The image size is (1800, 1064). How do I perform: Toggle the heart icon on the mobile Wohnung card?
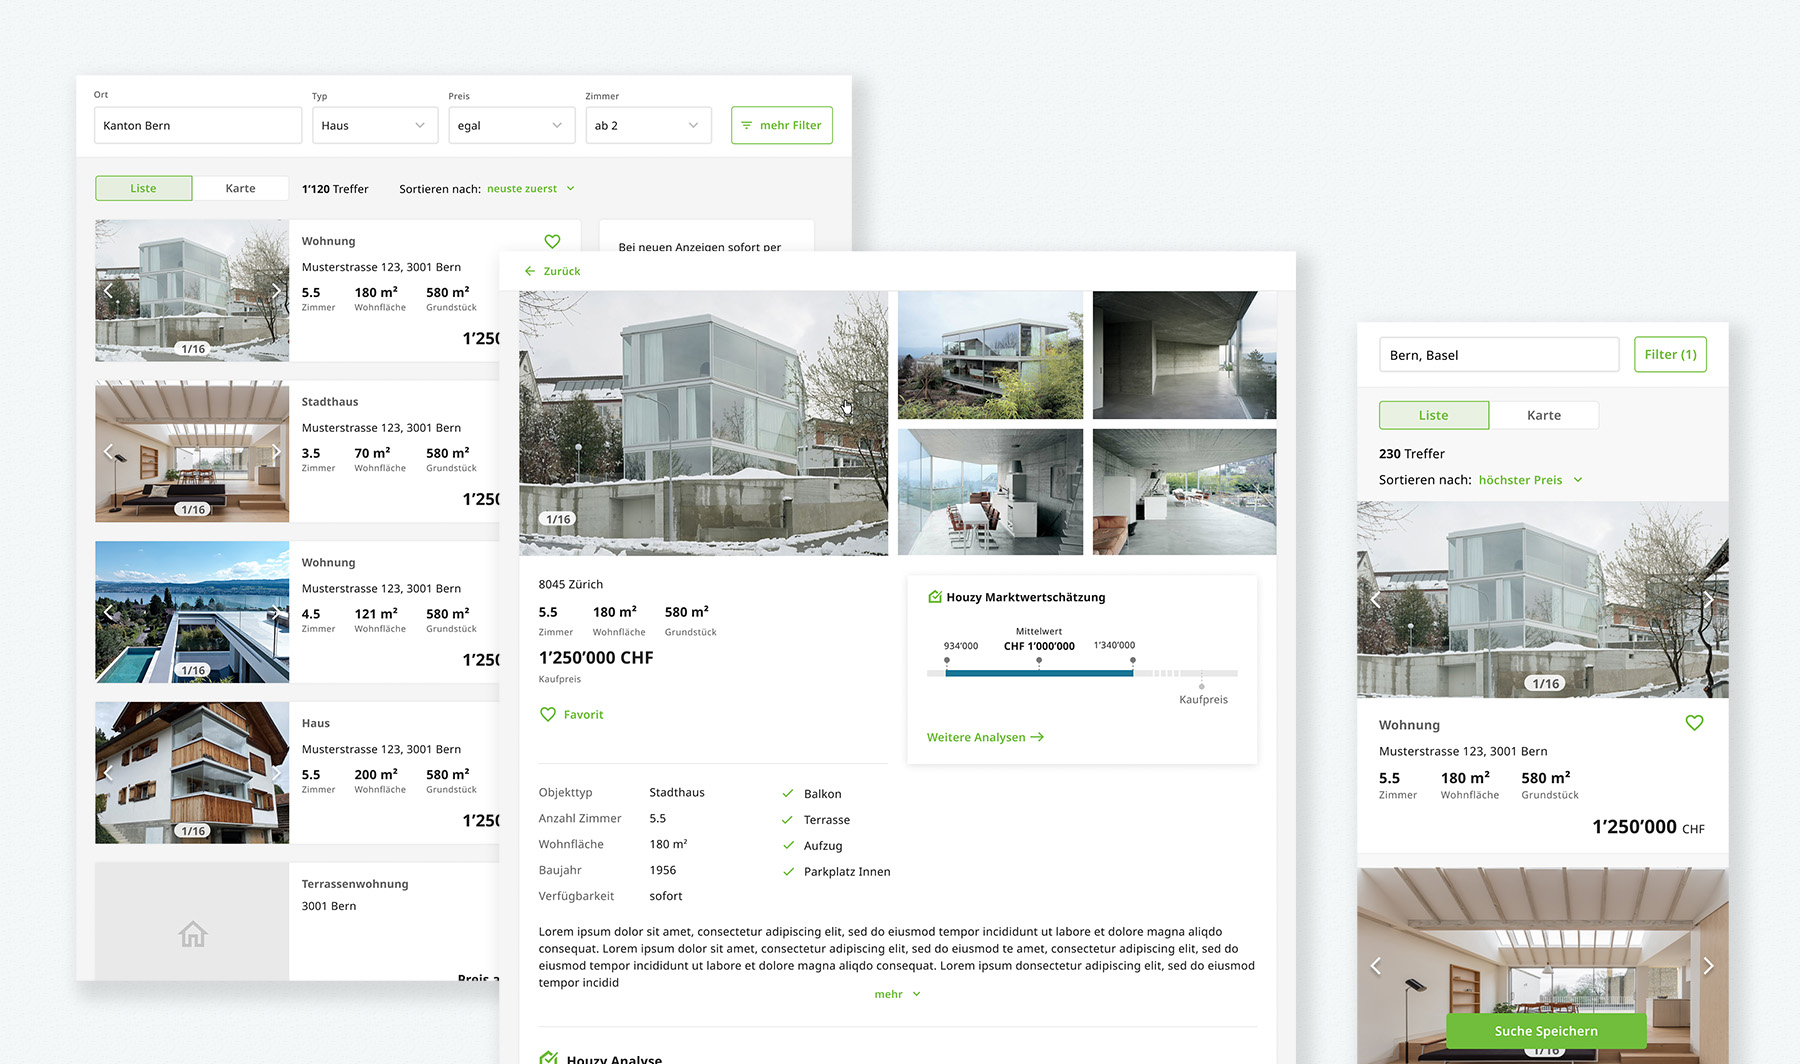[1694, 723]
